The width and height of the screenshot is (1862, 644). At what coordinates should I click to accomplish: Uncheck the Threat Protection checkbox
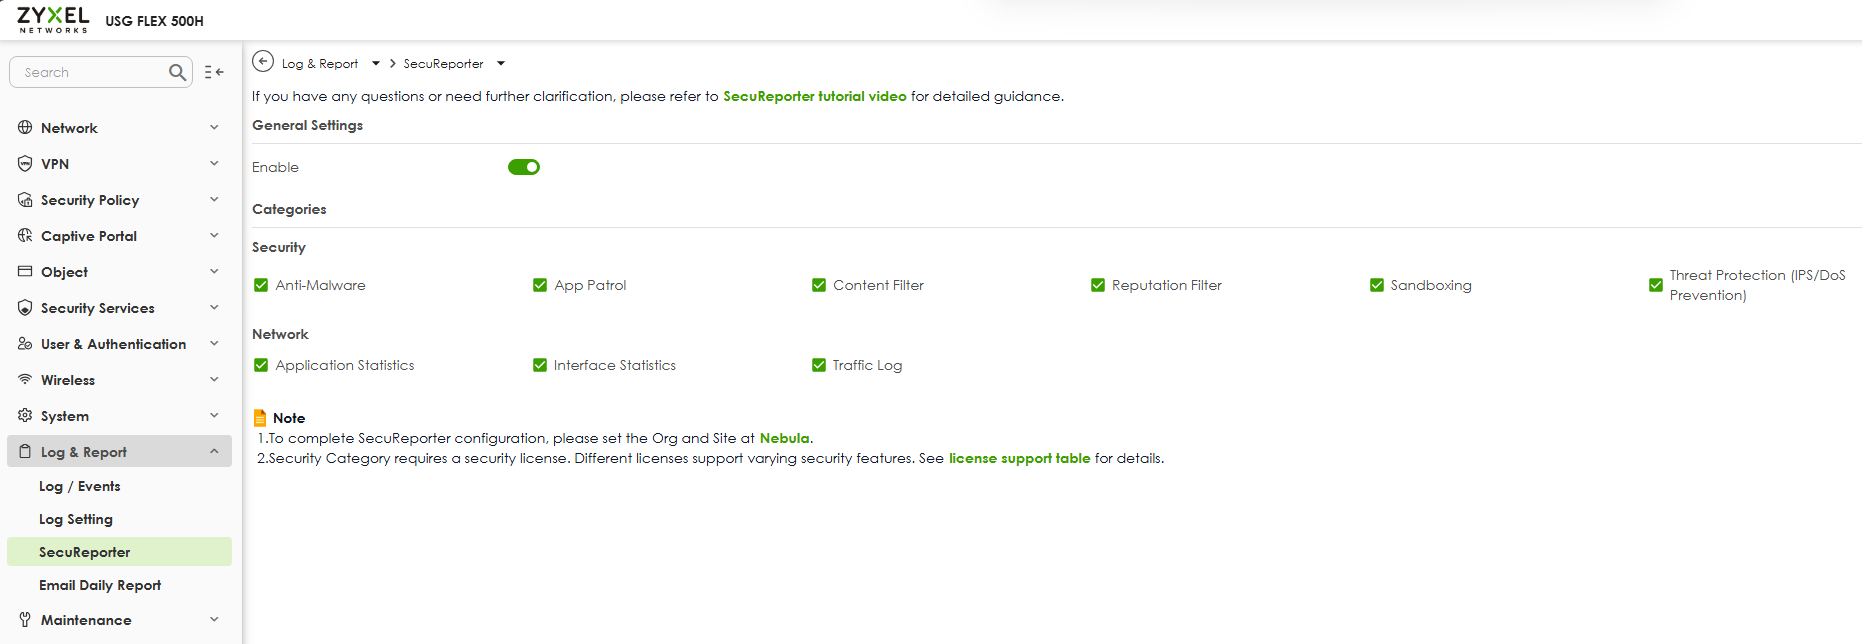tap(1656, 285)
